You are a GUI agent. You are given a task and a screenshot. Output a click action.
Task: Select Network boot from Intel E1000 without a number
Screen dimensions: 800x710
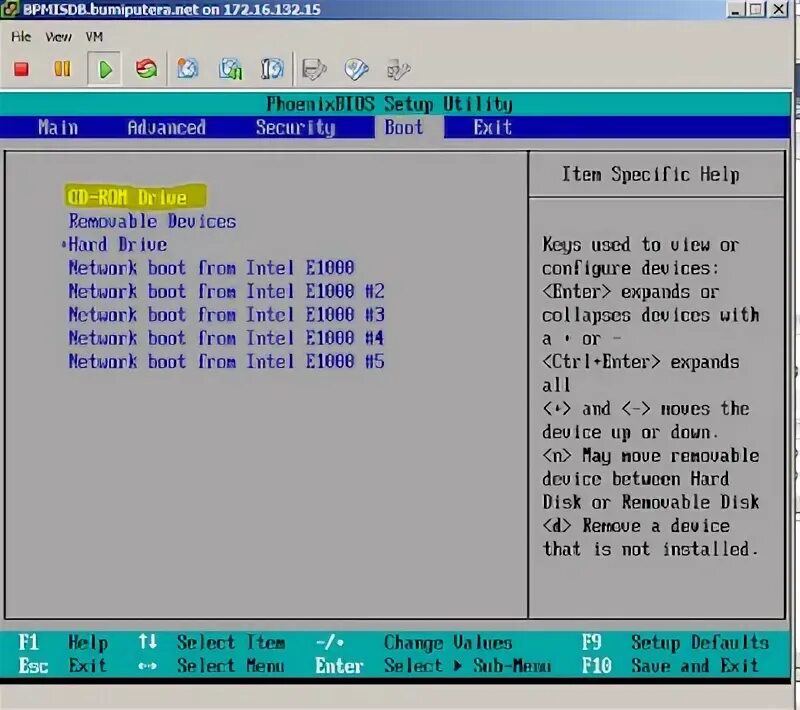pyautogui.click(x=211, y=268)
